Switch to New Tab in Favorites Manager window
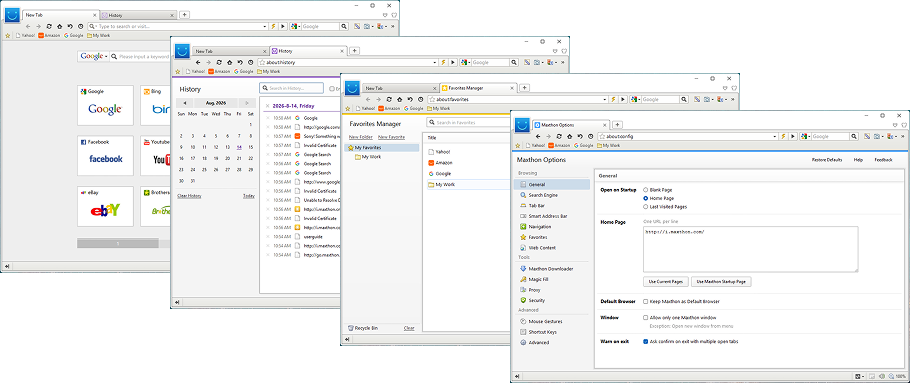Screen dimensions: 910x383 [x=400, y=88]
